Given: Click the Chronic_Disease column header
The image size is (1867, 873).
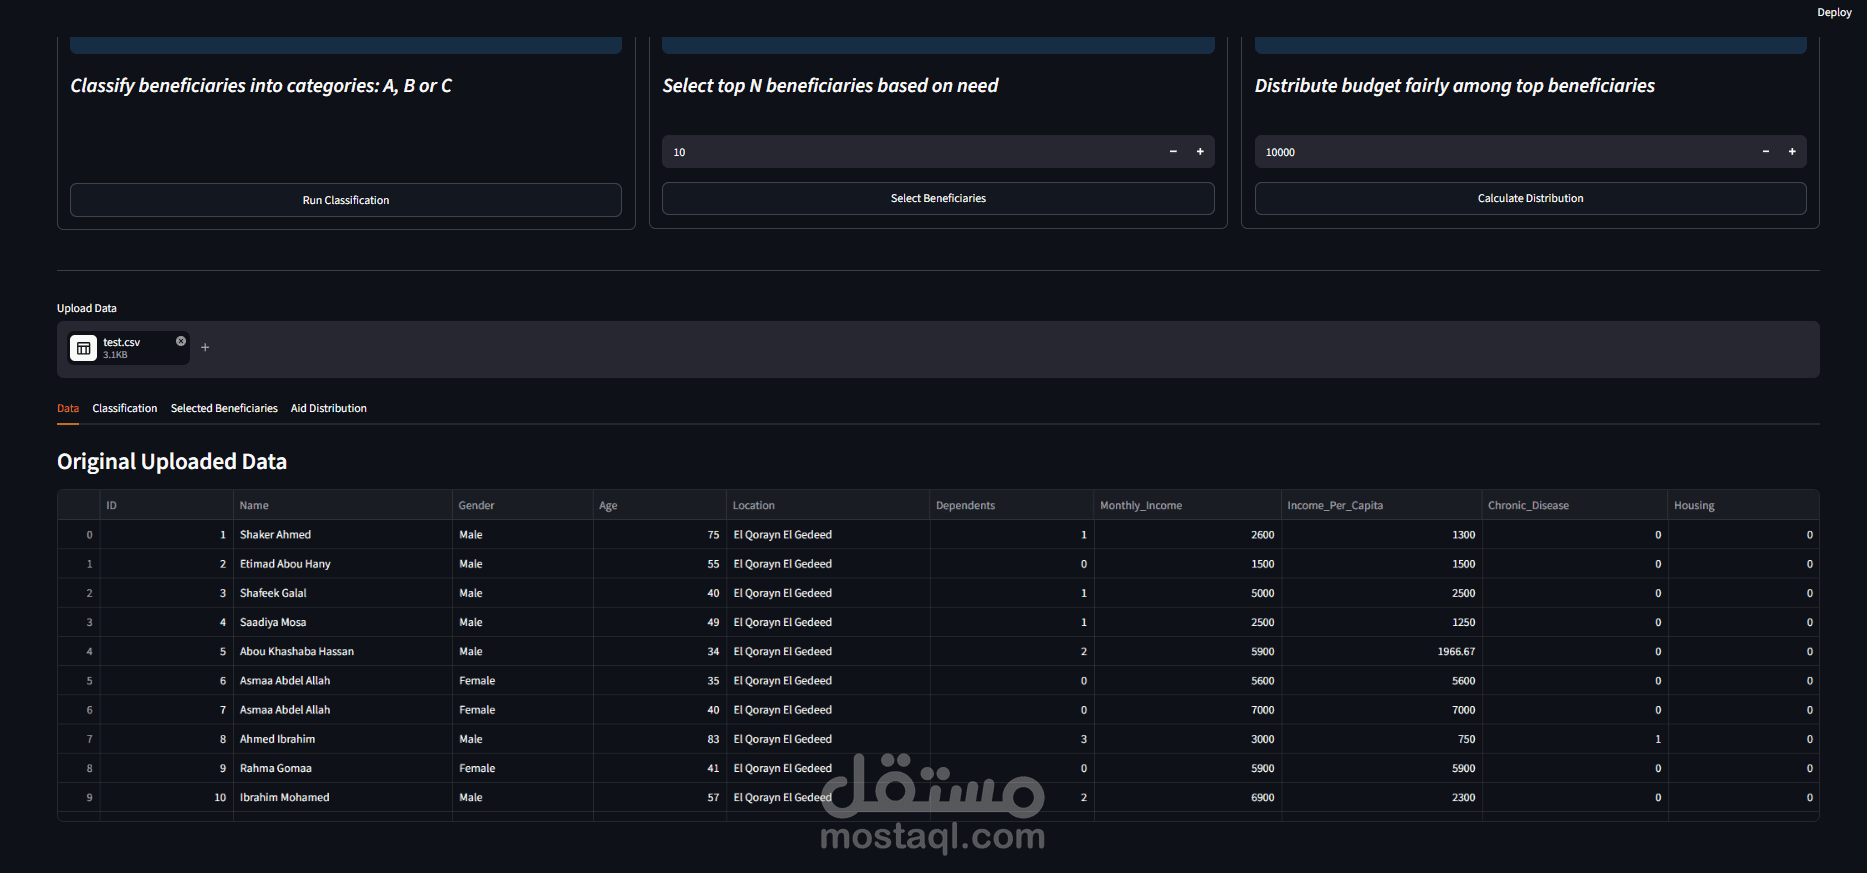Looking at the screenshot, I should (1575, 505).
